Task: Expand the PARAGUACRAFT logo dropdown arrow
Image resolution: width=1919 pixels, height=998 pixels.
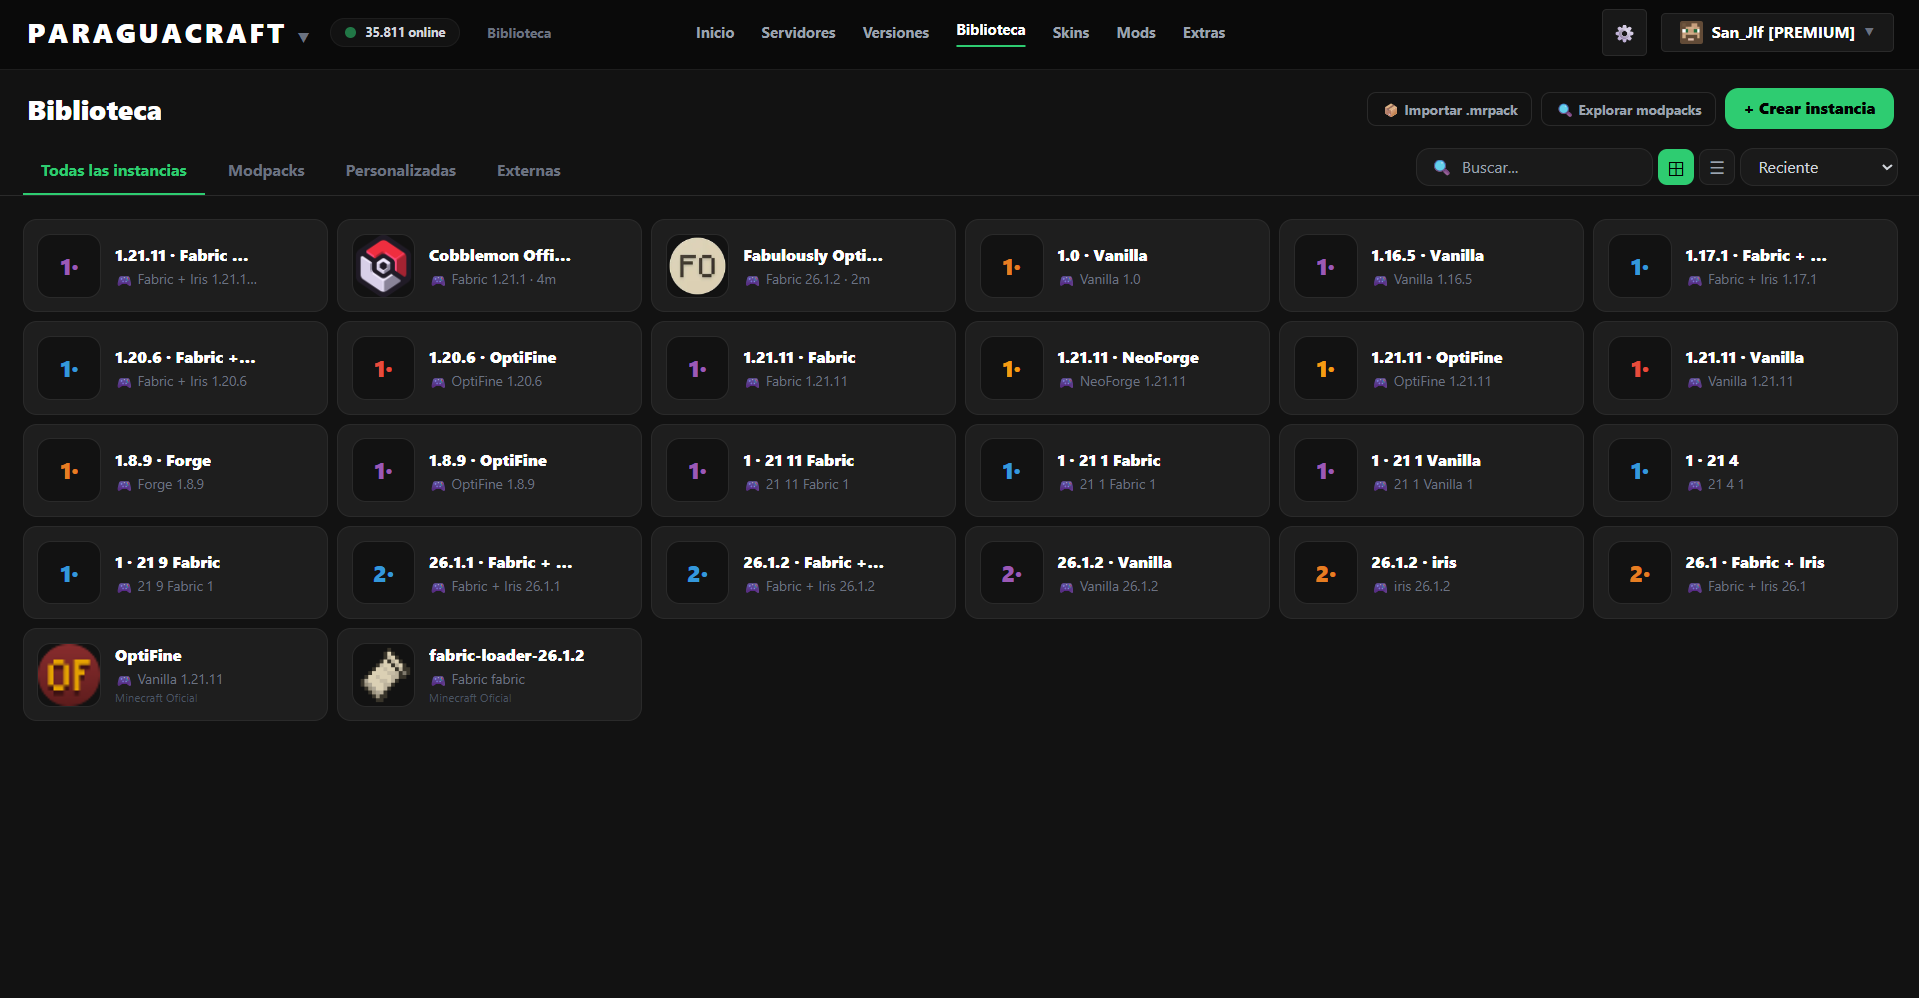Action: click(x=303, y=37)
